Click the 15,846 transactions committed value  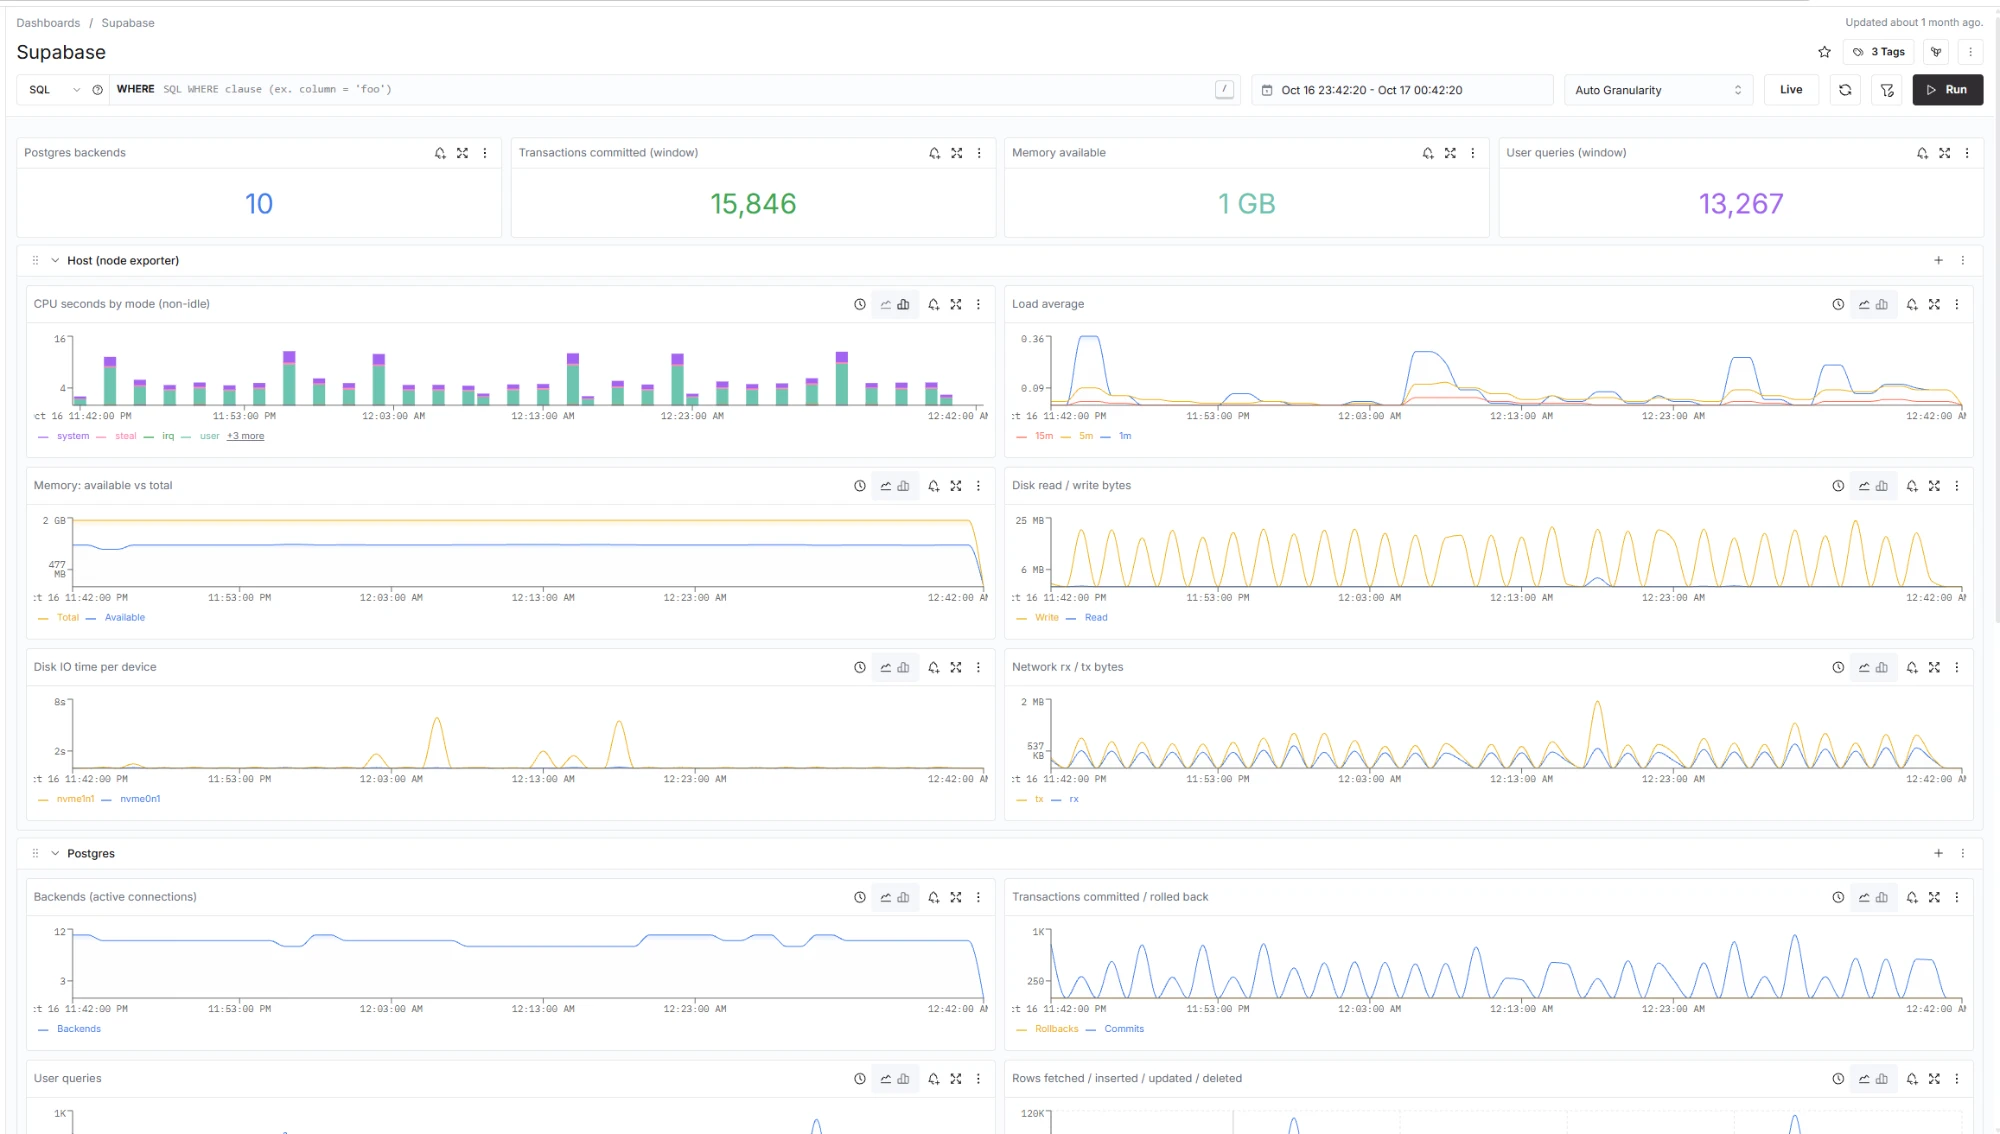click(753, 205)
